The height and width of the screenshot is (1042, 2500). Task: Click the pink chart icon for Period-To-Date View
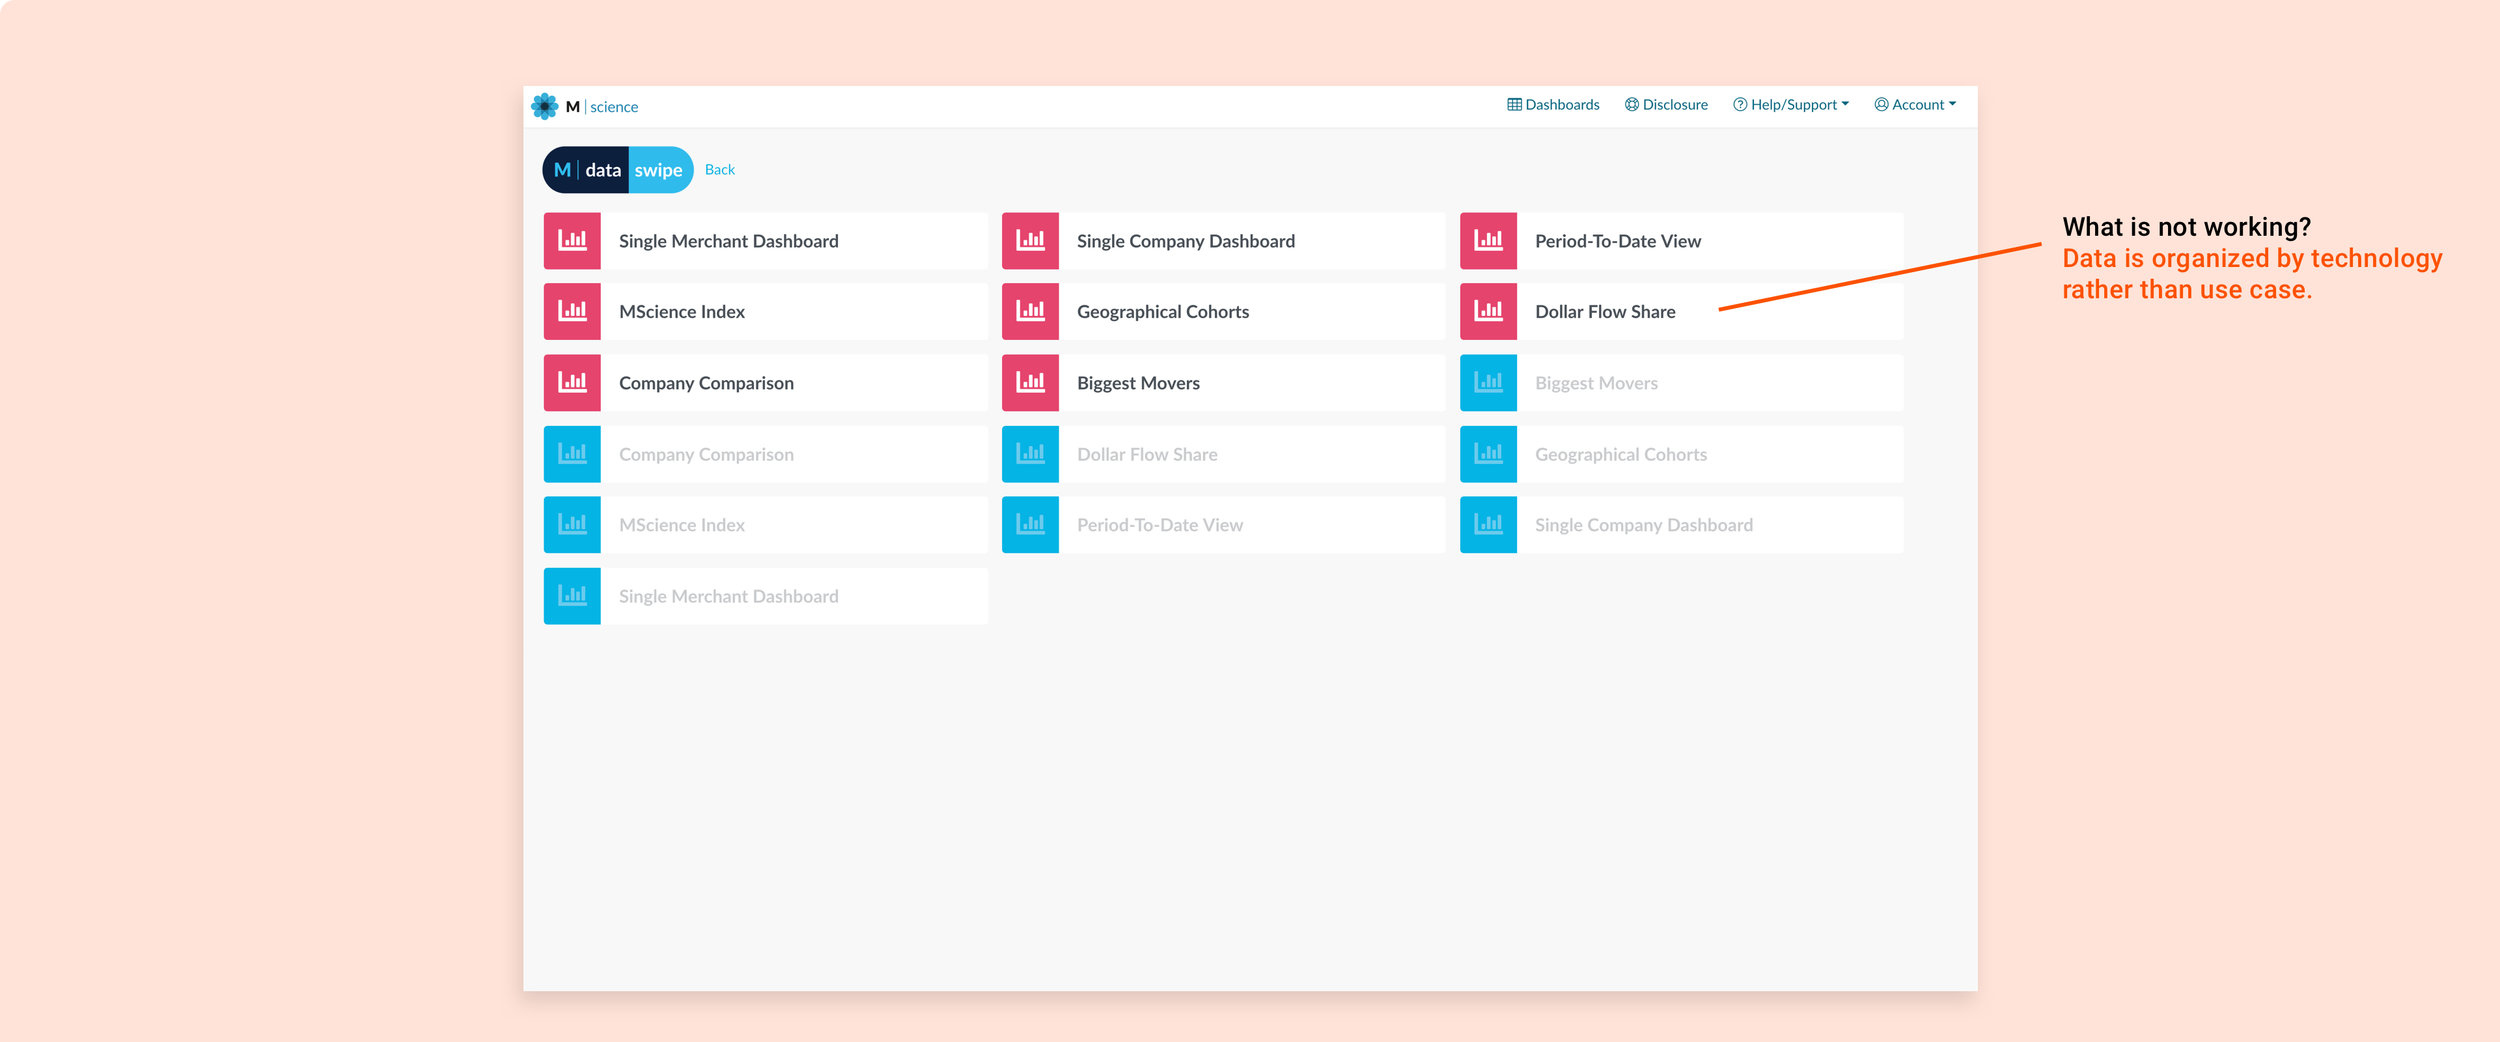1488,241
